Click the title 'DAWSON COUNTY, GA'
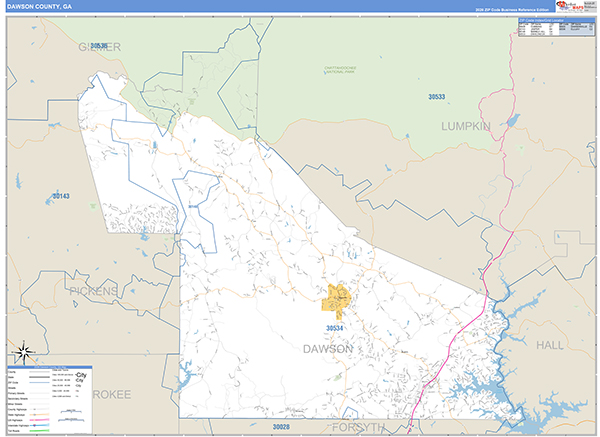This screenshot has height=437, width=600. tap(39, 7)
